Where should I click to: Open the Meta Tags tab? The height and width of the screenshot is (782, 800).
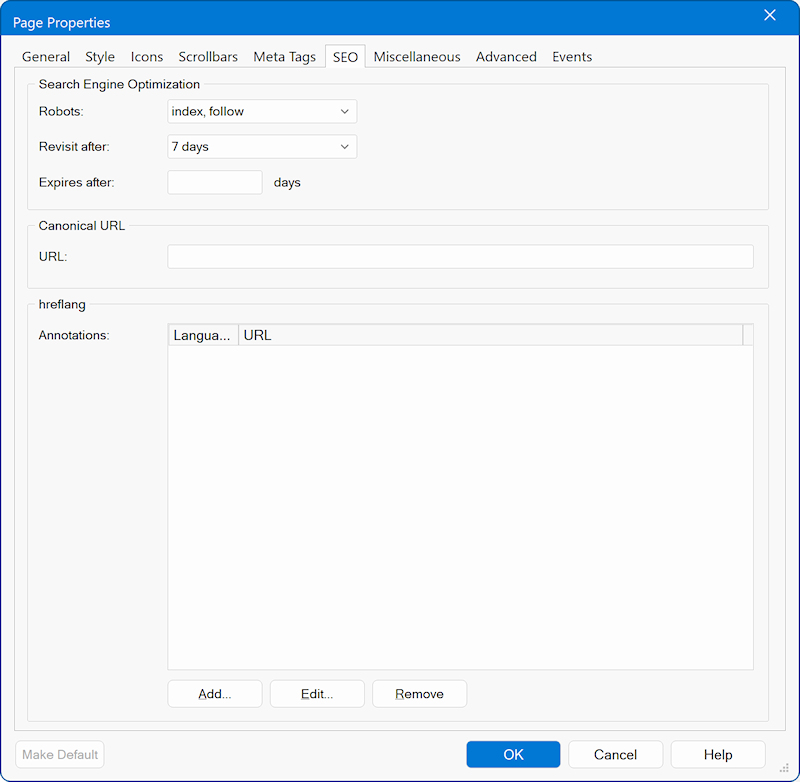point(284,57)
